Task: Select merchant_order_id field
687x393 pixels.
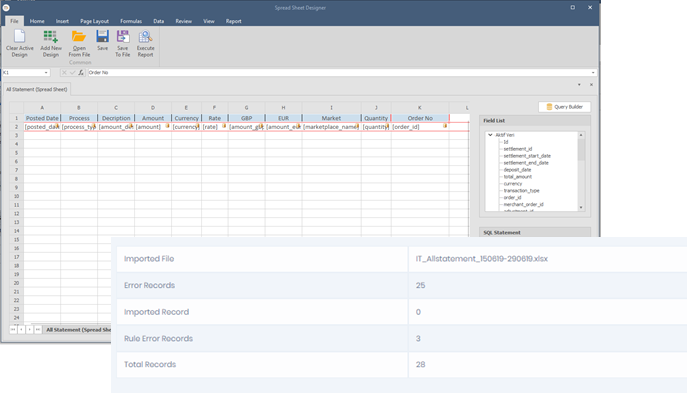Action: [523, 205]
